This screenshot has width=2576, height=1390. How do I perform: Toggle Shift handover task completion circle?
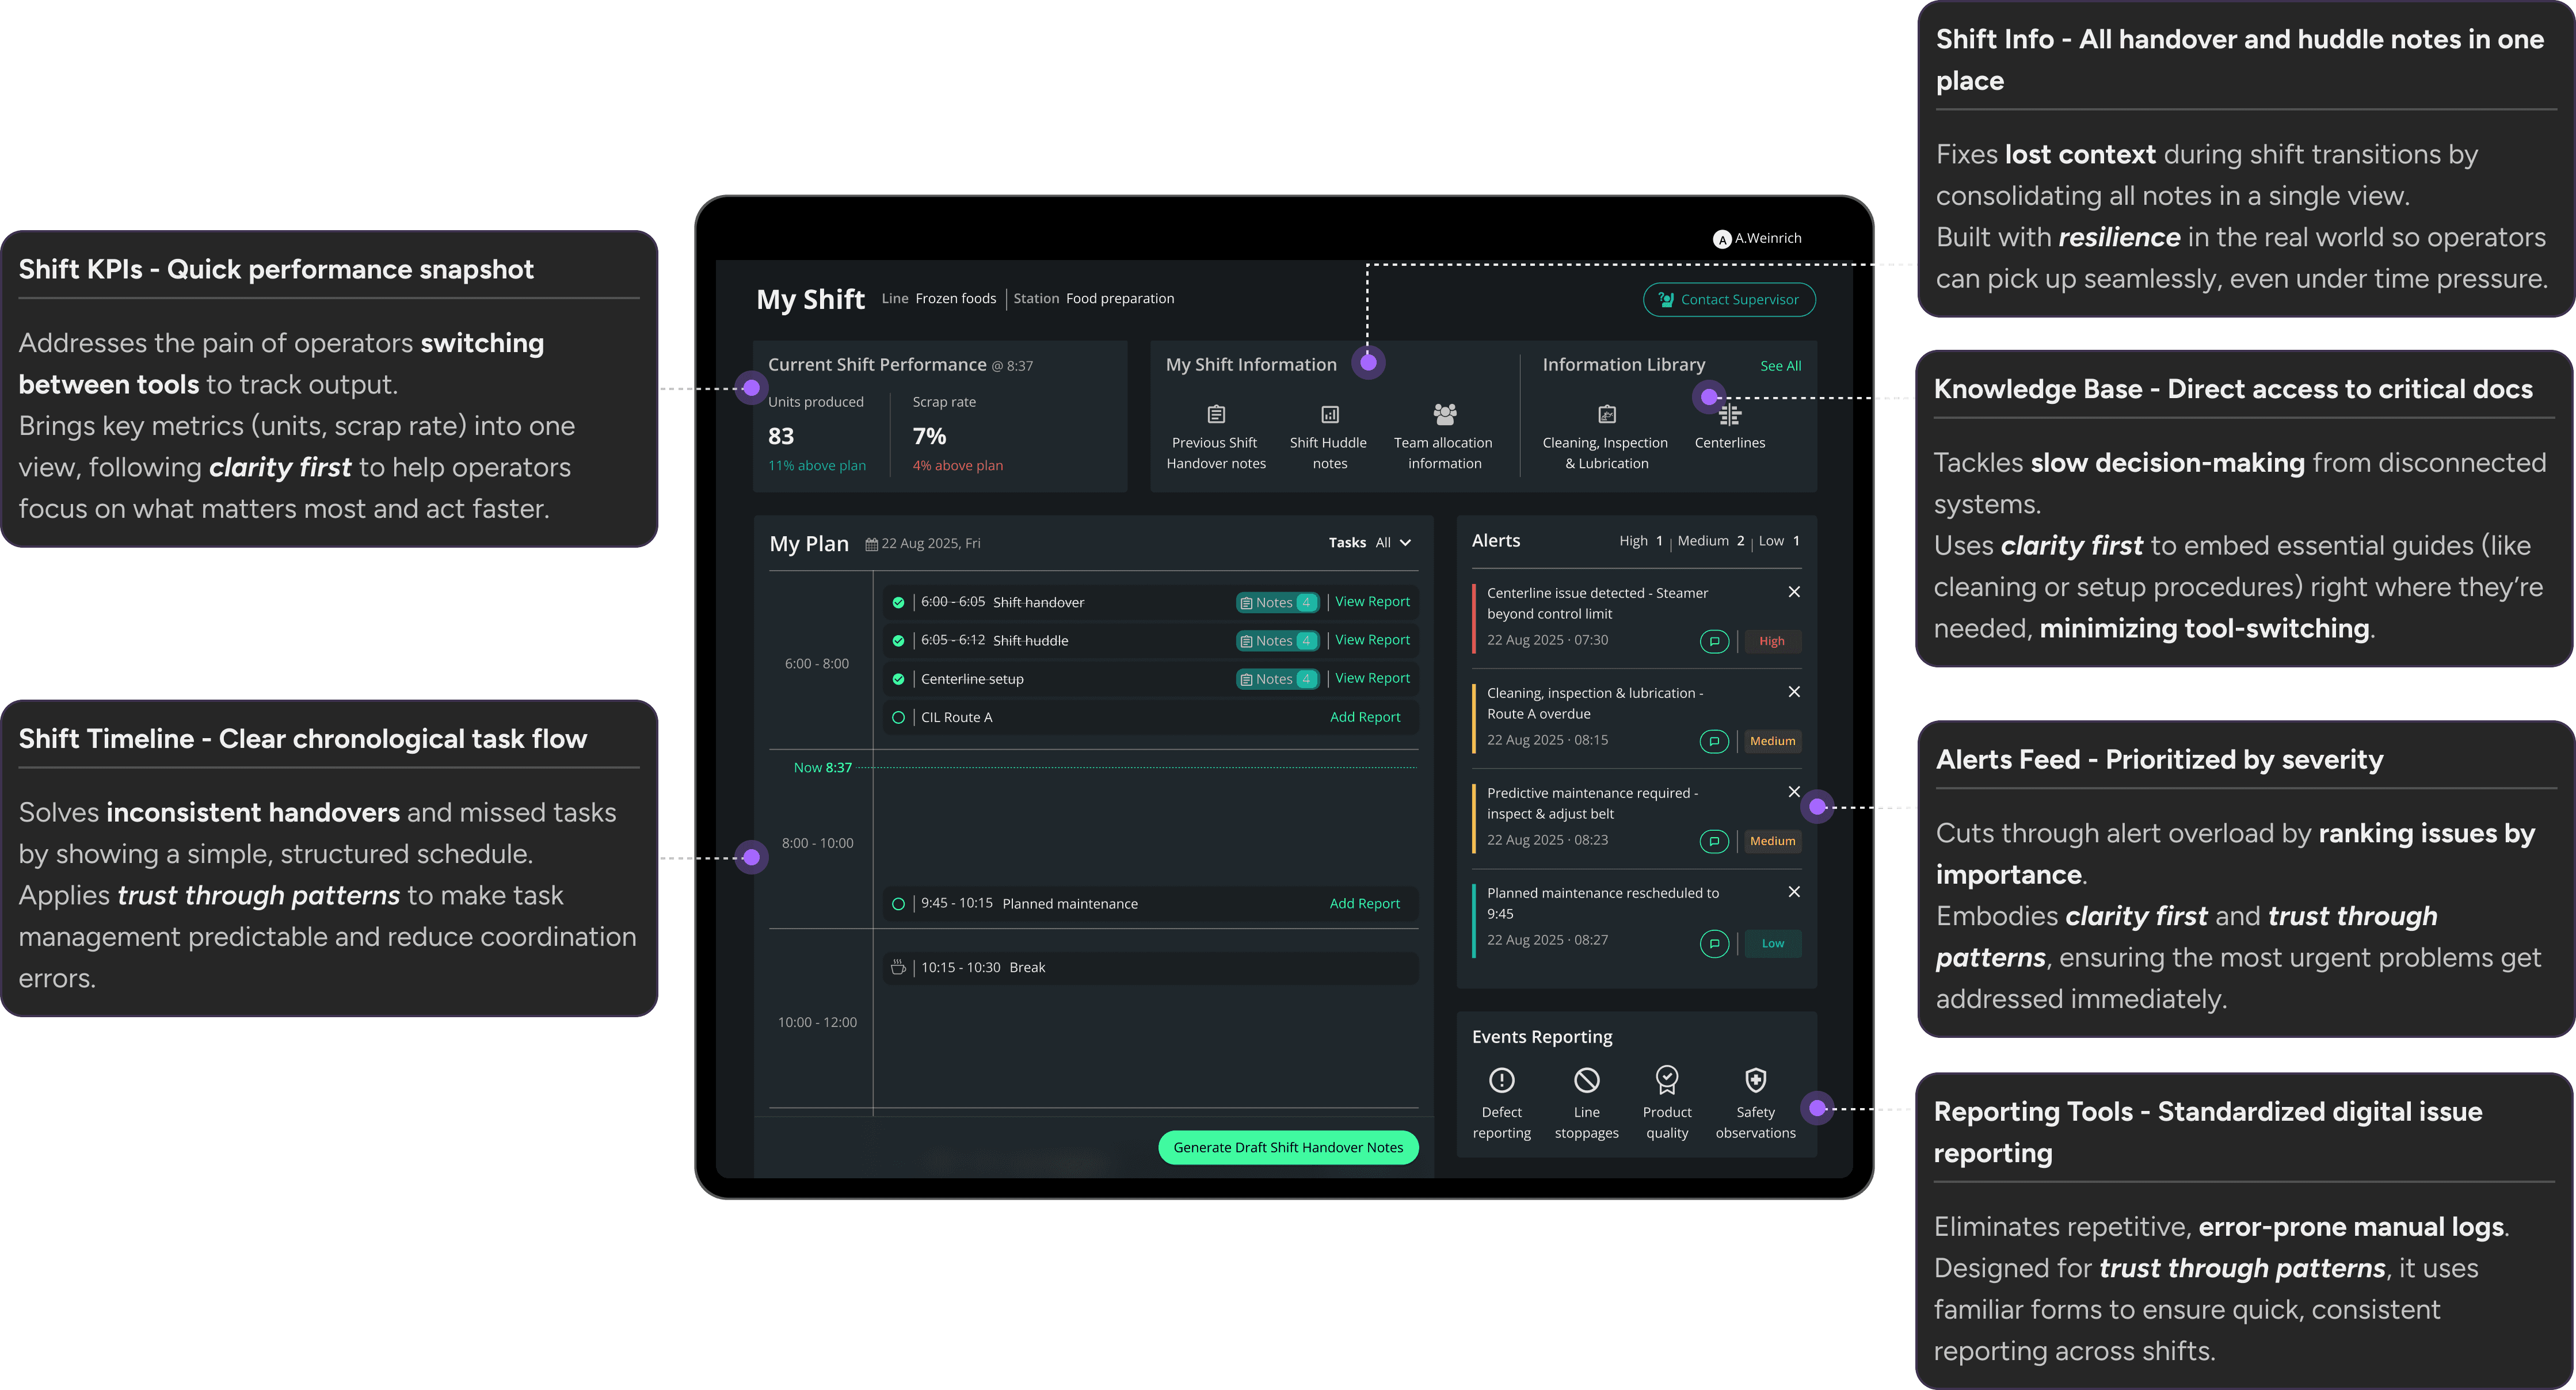[x=898, y=602]
